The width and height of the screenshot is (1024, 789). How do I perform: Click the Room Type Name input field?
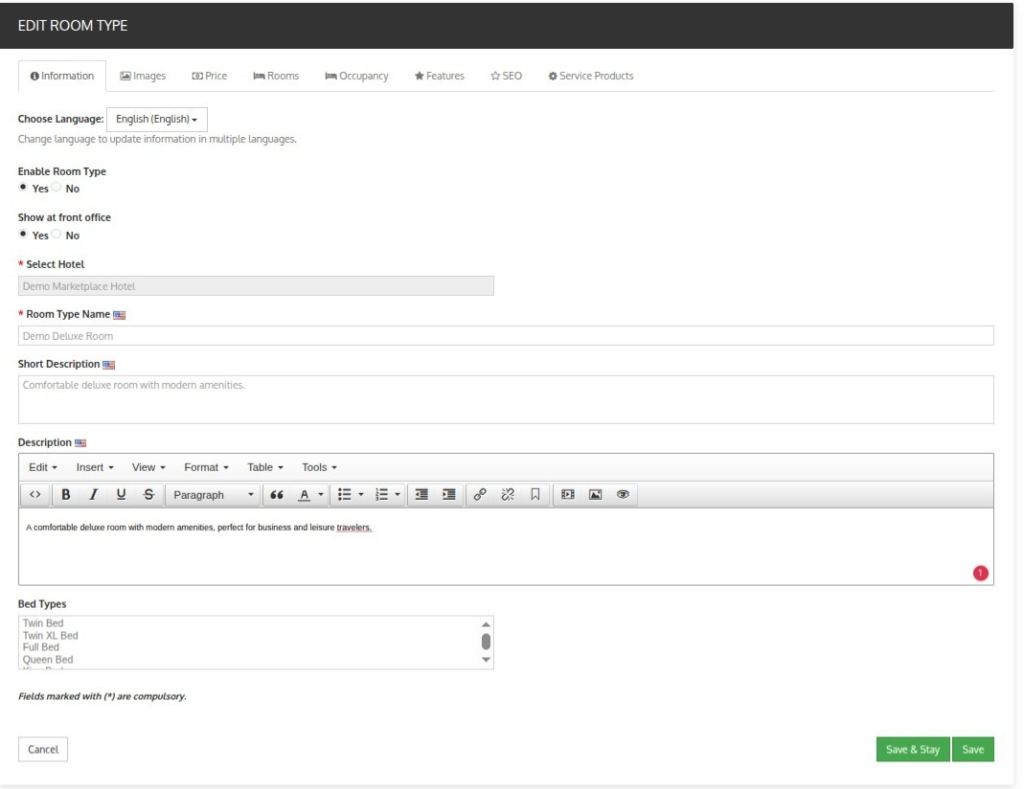point(506,336)
